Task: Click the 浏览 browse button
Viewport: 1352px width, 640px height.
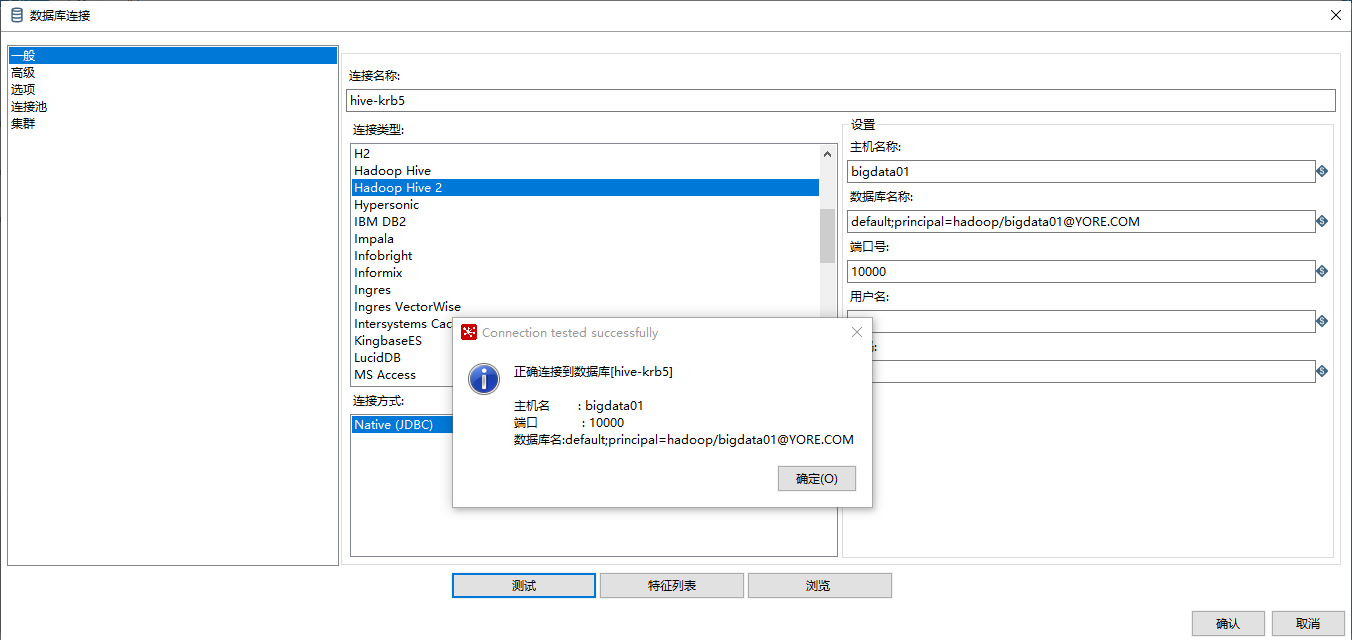Action: 819,585
